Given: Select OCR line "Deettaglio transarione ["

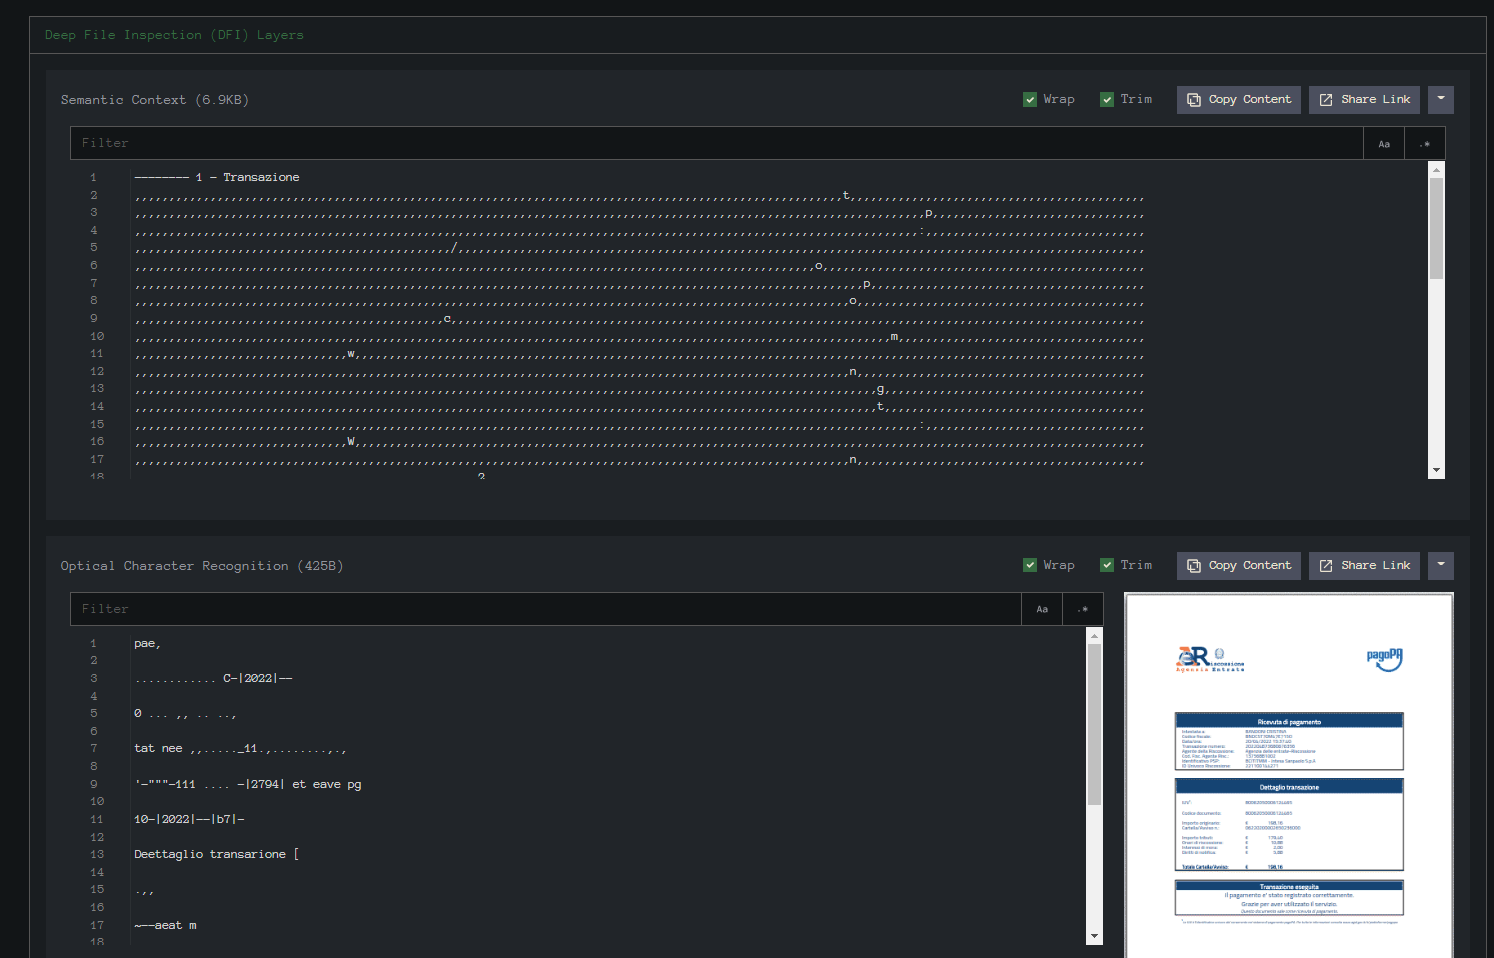Looking at the screenshot, I should pos(217,854).
